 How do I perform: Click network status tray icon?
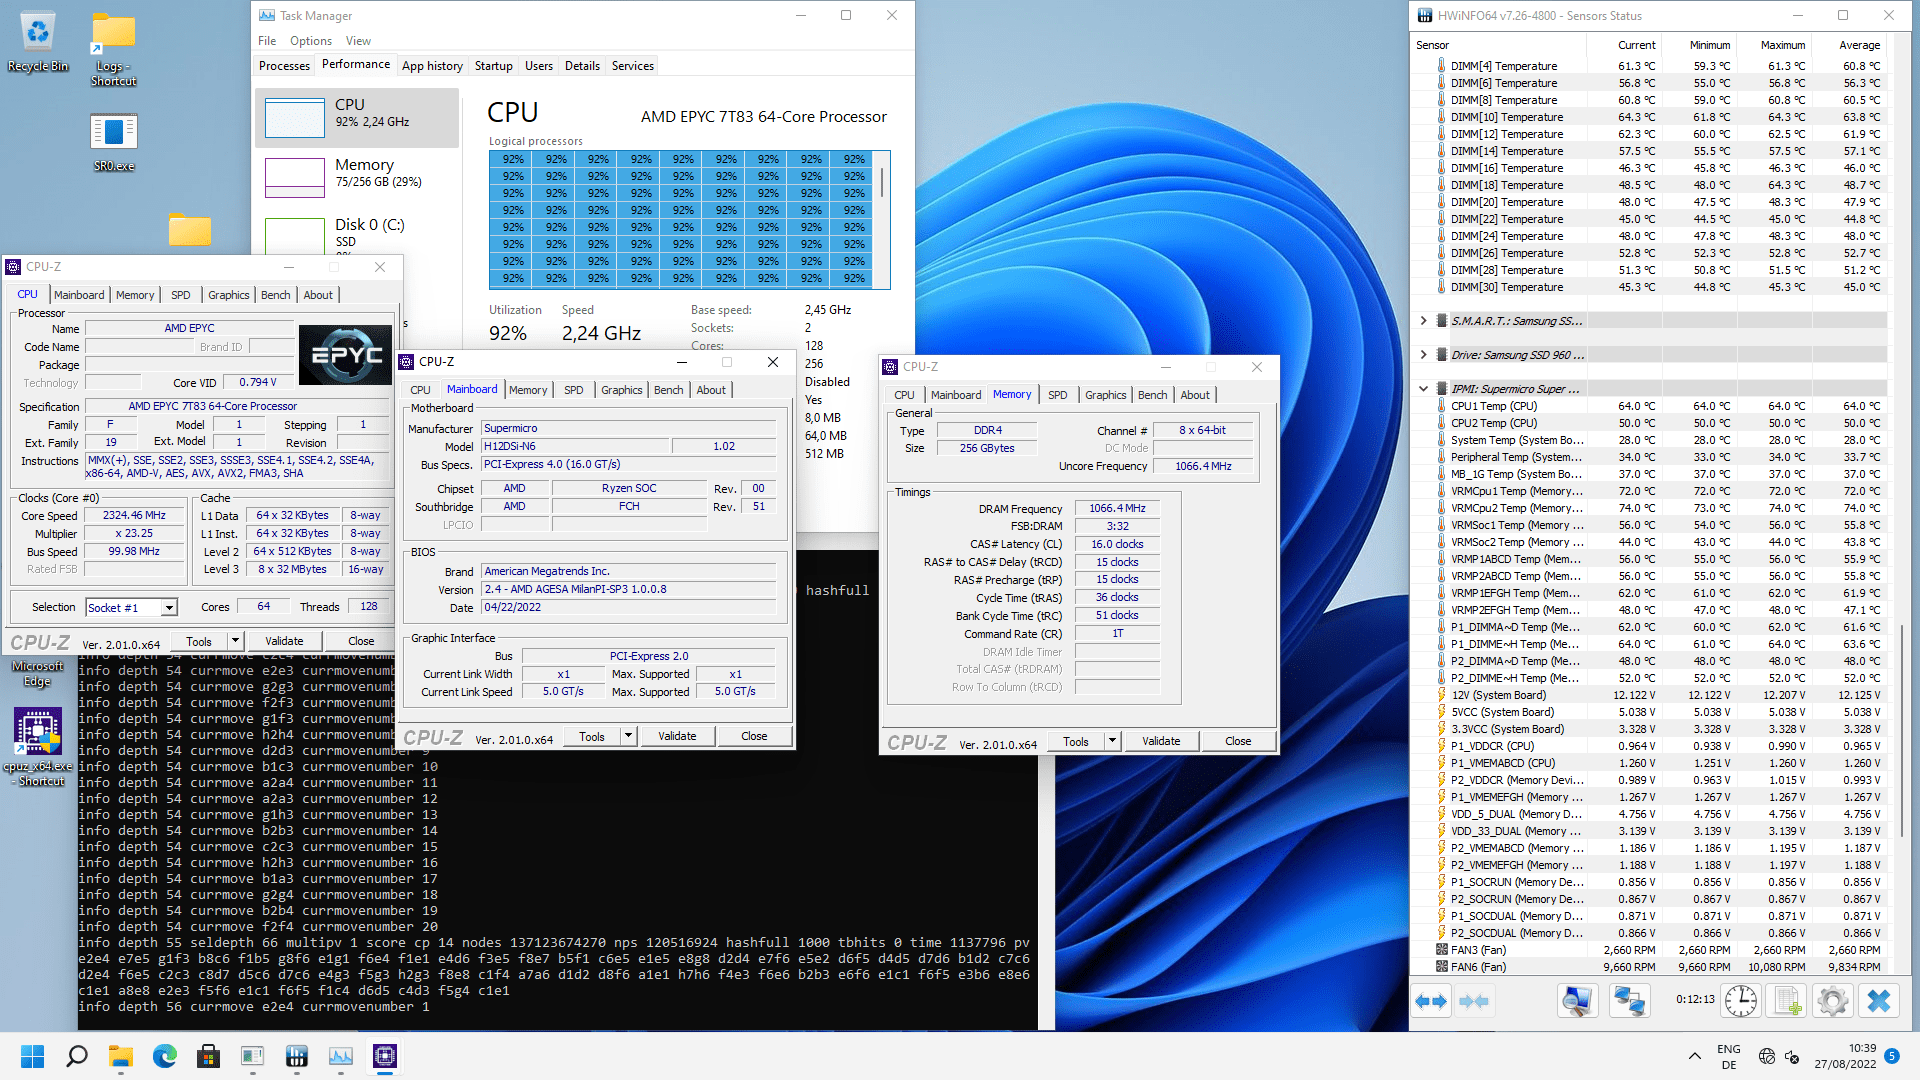(1767, 1056)
